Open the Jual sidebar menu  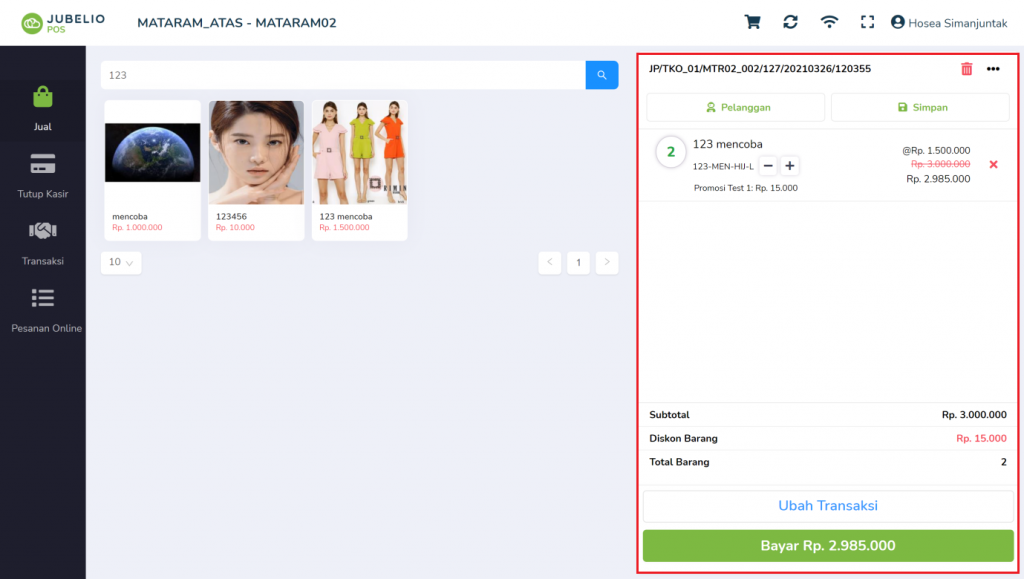pyautogui.click(x=42, y=109)
